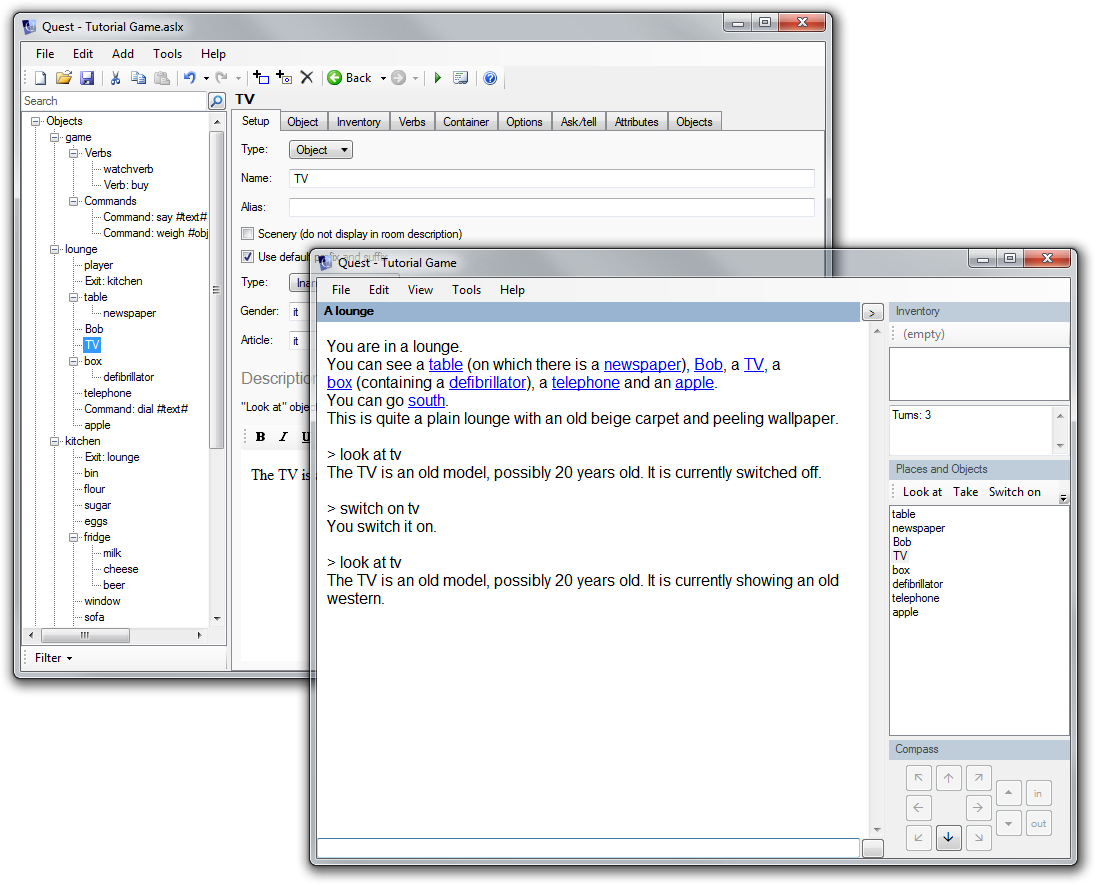
Task: Click the Add object icon in toolbar
Action: (x=261, y=77)
